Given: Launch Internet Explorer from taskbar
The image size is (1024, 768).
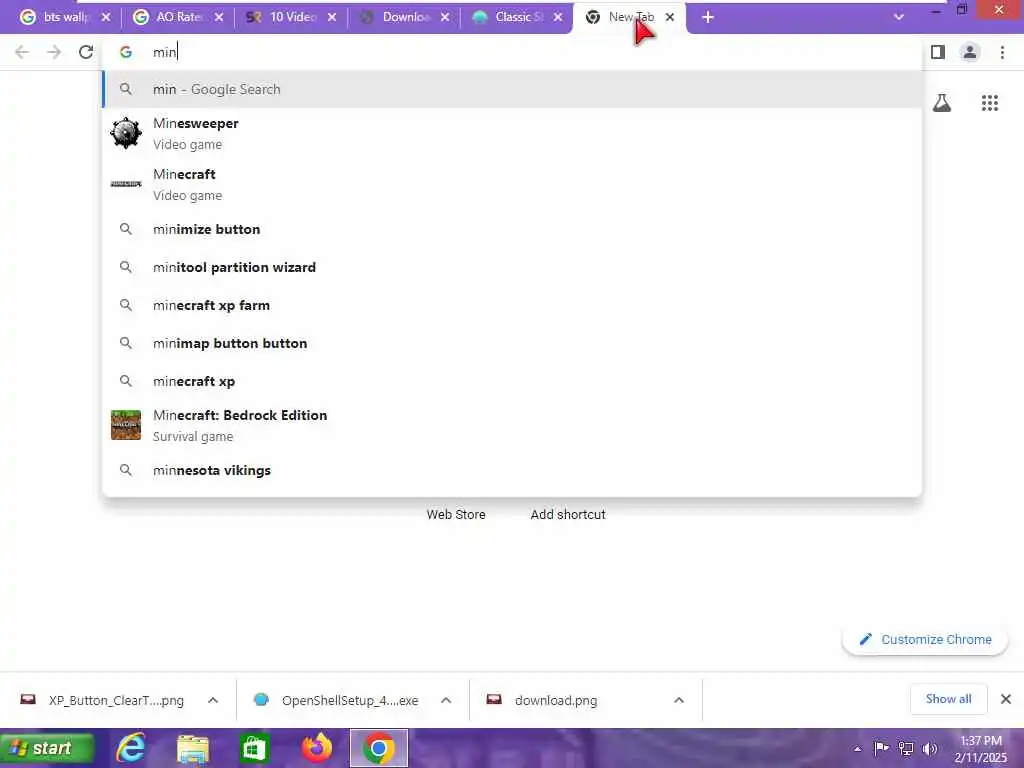Looking at the screenshot, I should point(131,748).
